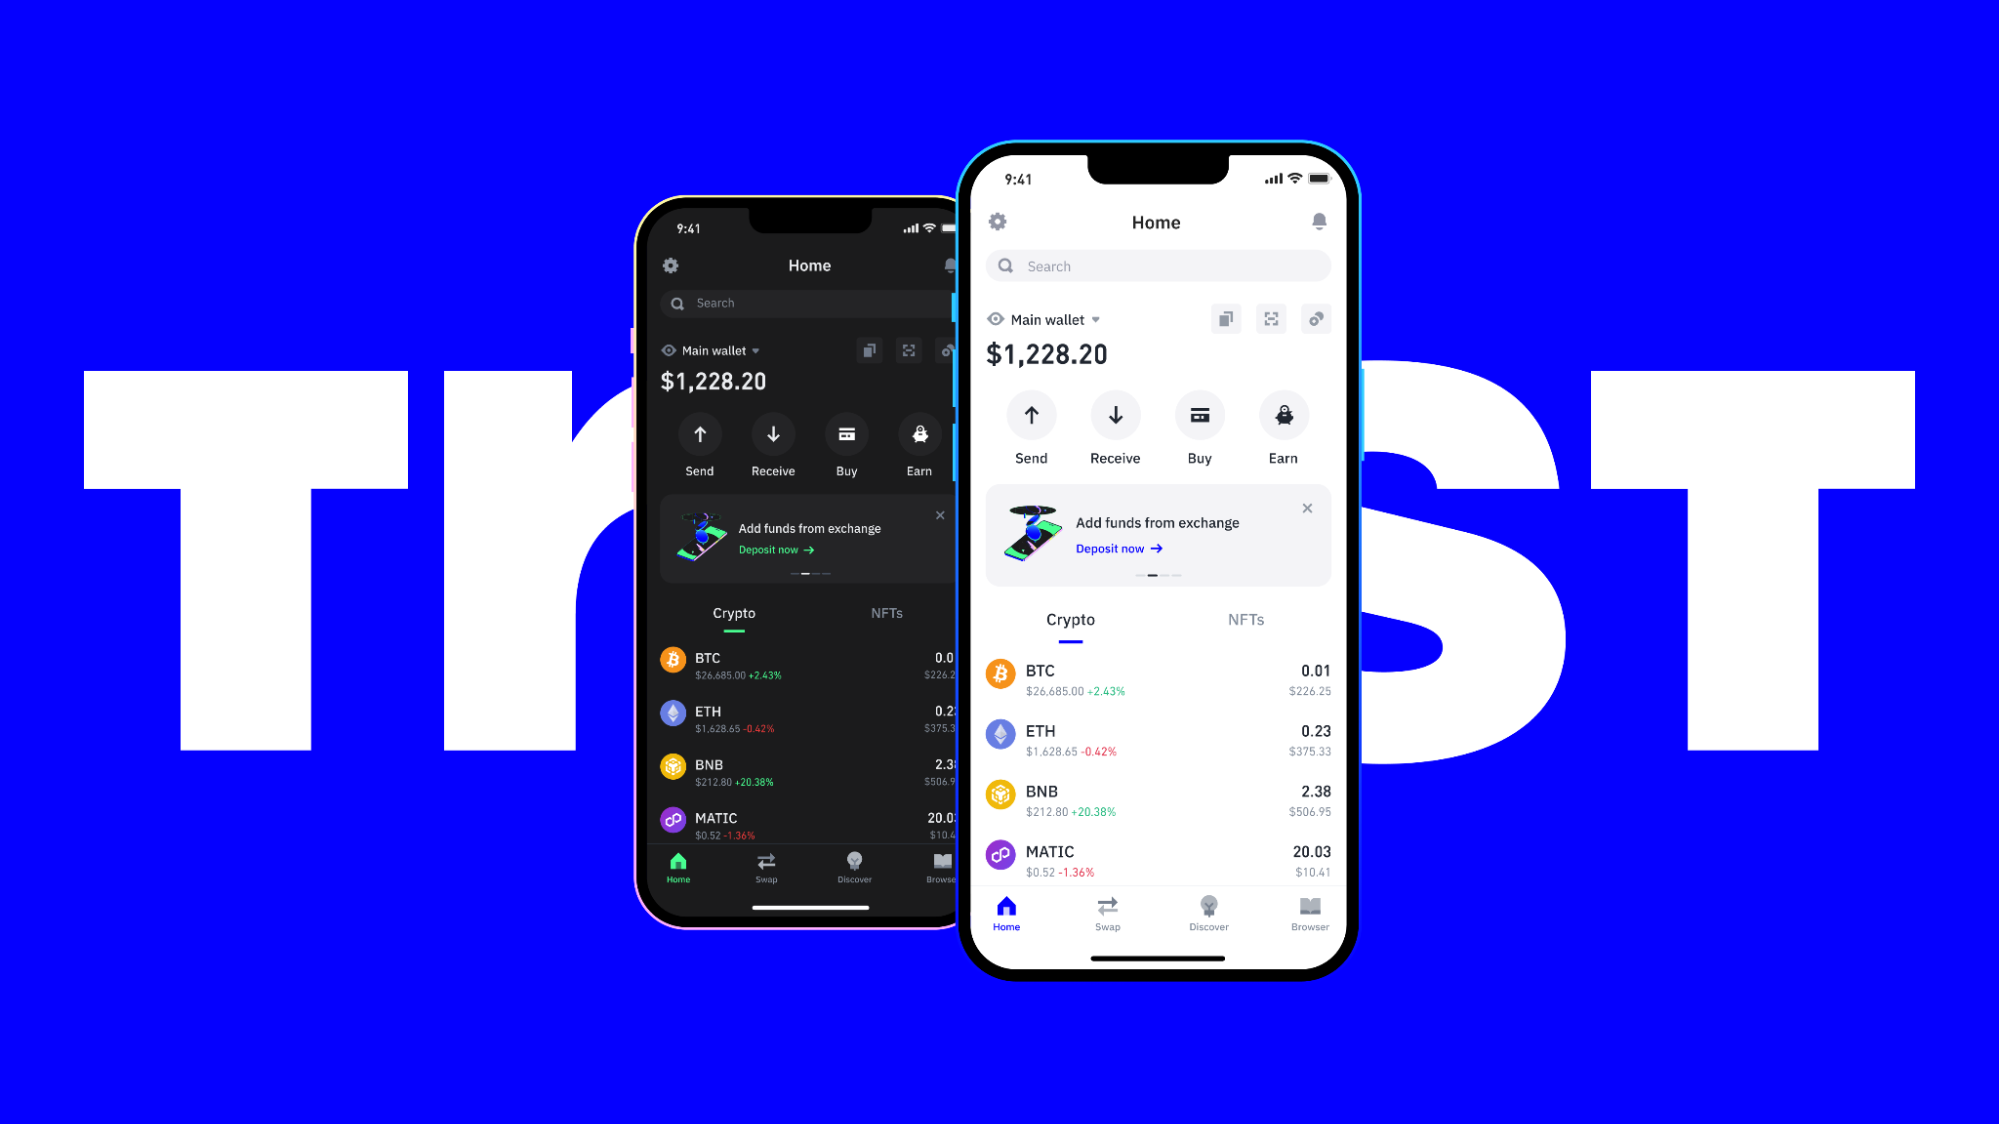Toggle visibility of Main wallet balance
This screenshot has height=1125, width=1999.
pos(993,319)
